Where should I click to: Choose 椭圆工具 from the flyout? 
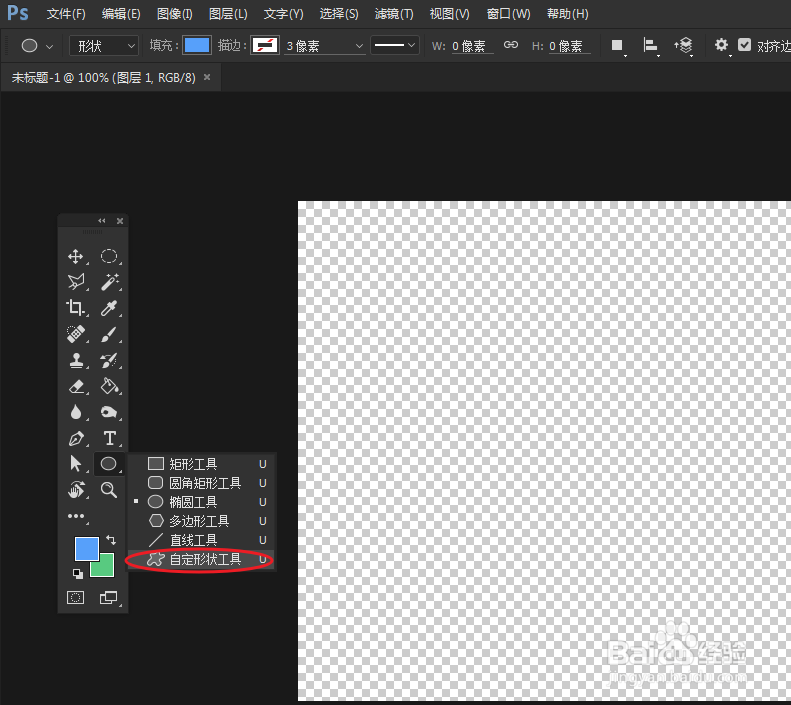click(x=201, y=502)
